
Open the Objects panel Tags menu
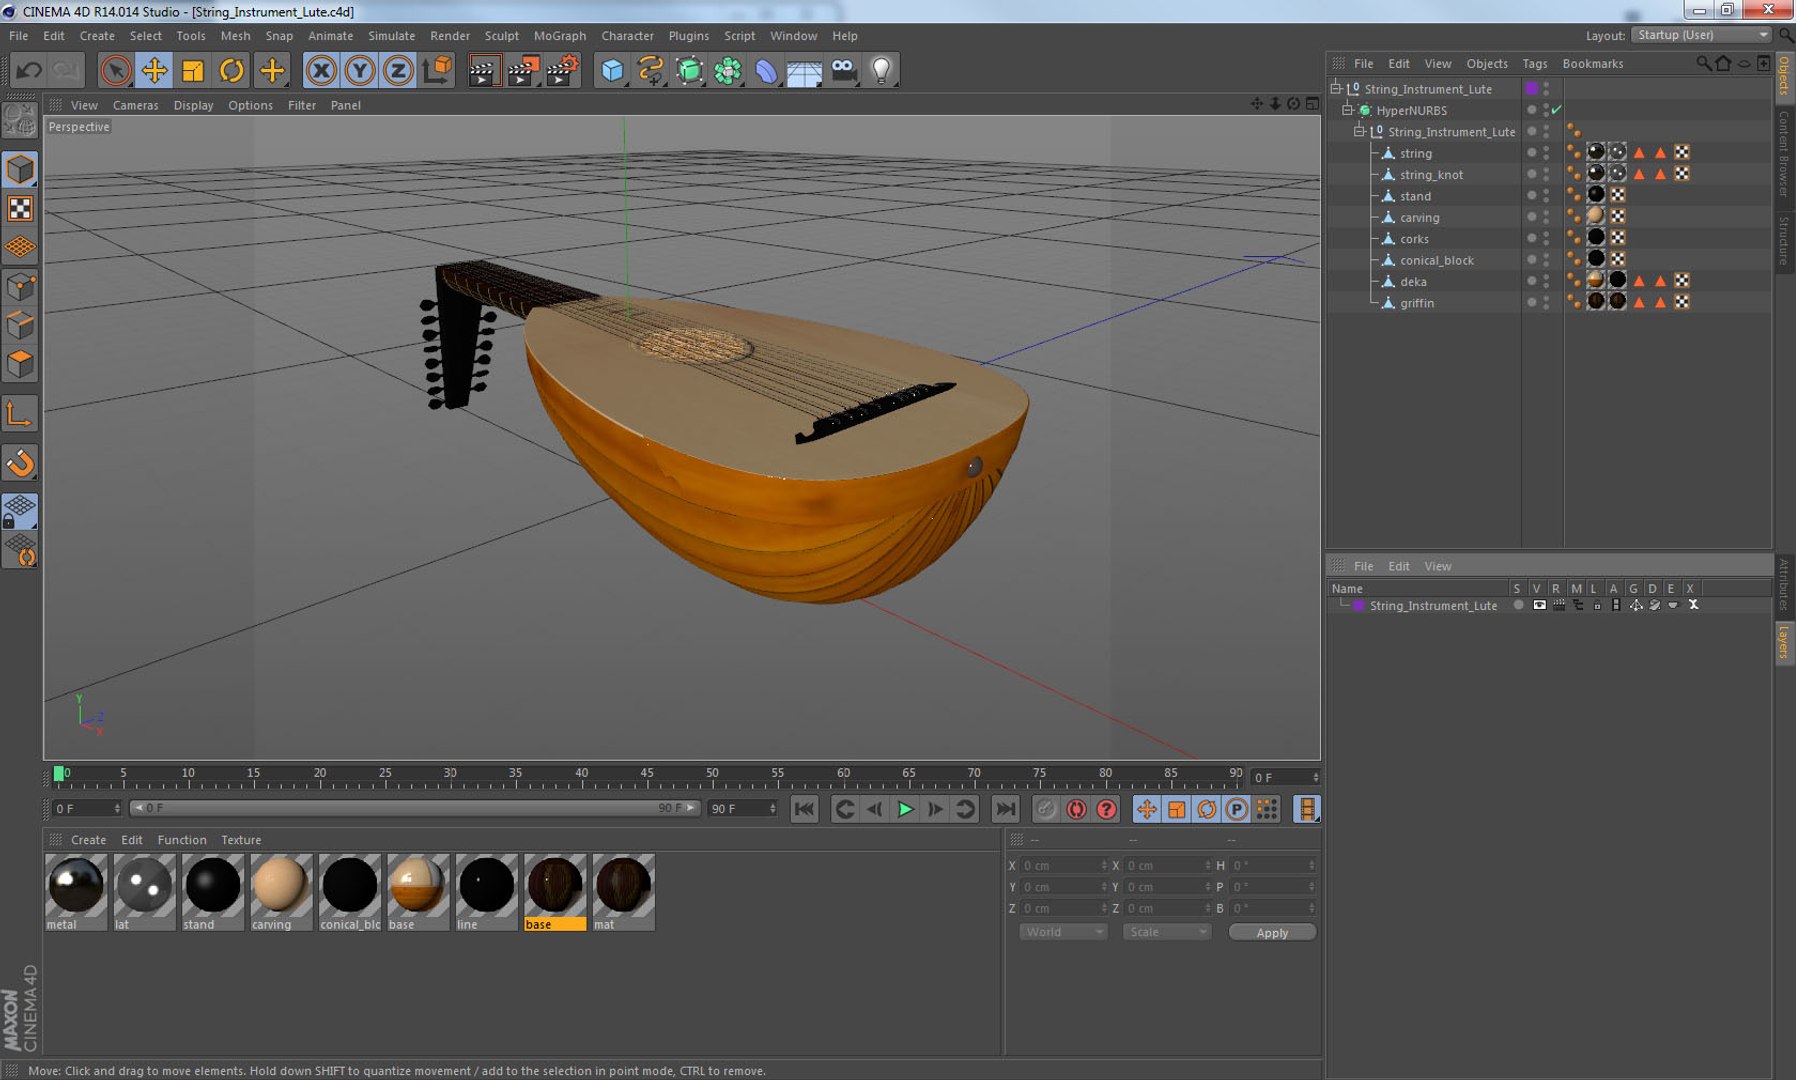1535,63
